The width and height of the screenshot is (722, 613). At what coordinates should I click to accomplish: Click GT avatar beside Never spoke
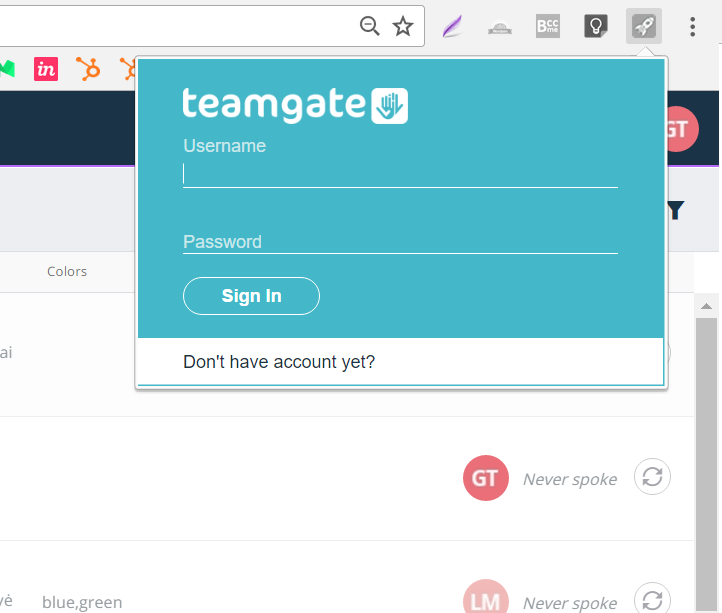tap(486, 478)
